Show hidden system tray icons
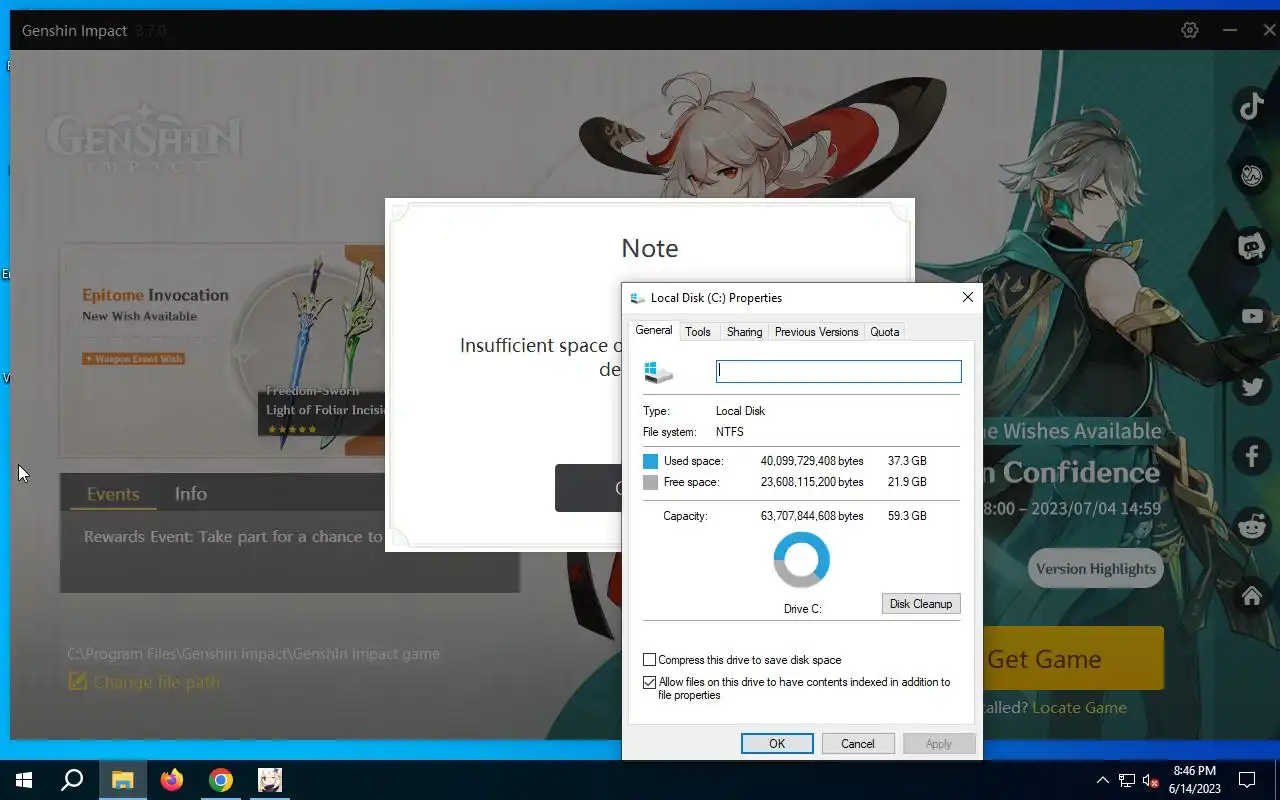The image size is (1280, 800). pos(1102,780)
